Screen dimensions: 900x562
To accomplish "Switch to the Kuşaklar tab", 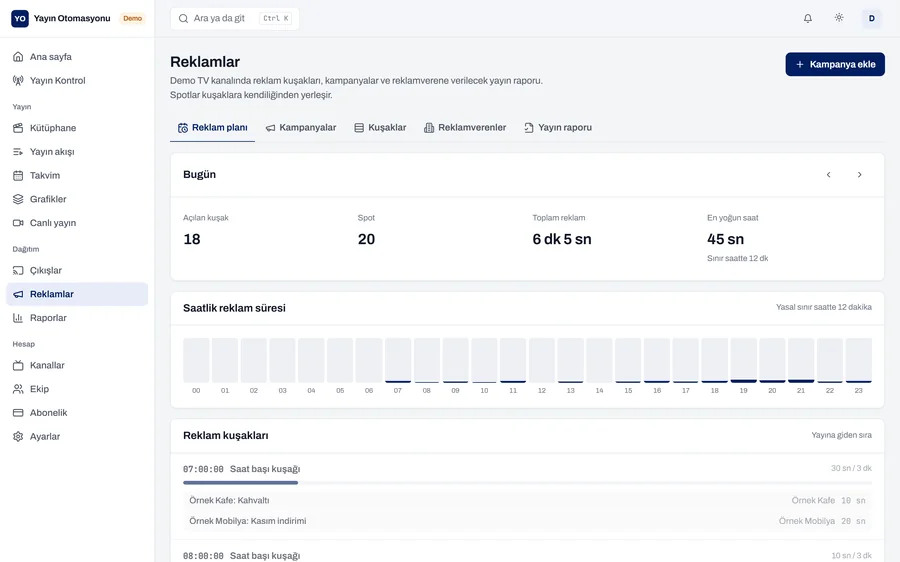I will (x=380, y=127).
